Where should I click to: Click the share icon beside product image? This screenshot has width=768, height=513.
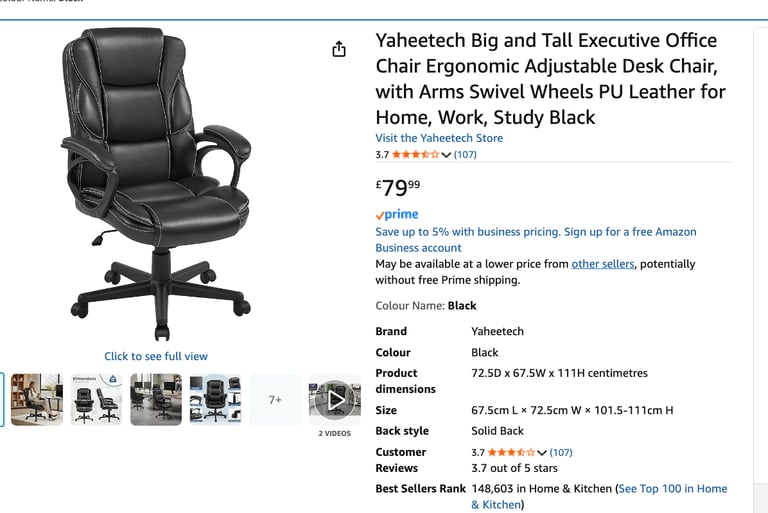click(339, 49)
